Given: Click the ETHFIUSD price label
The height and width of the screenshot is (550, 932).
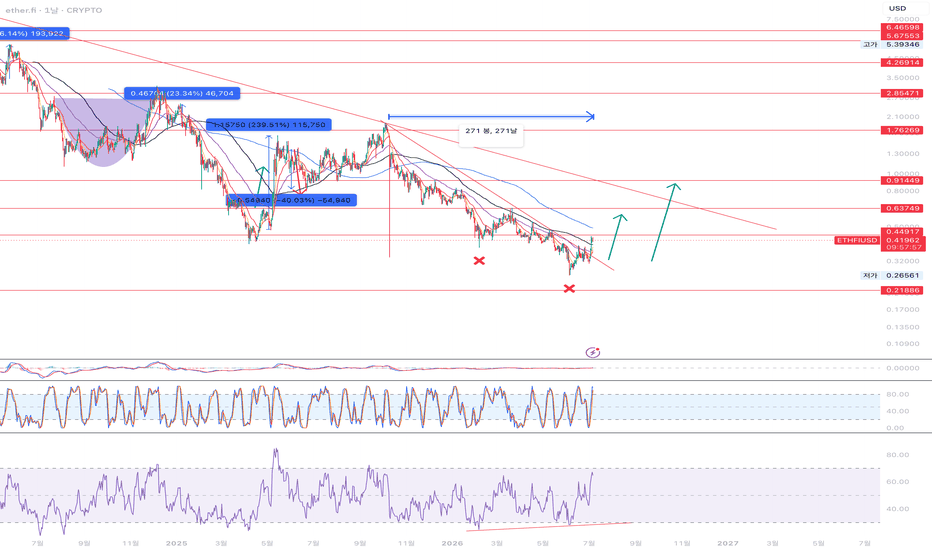Looking at the screenshot, I should coord(857,240).
